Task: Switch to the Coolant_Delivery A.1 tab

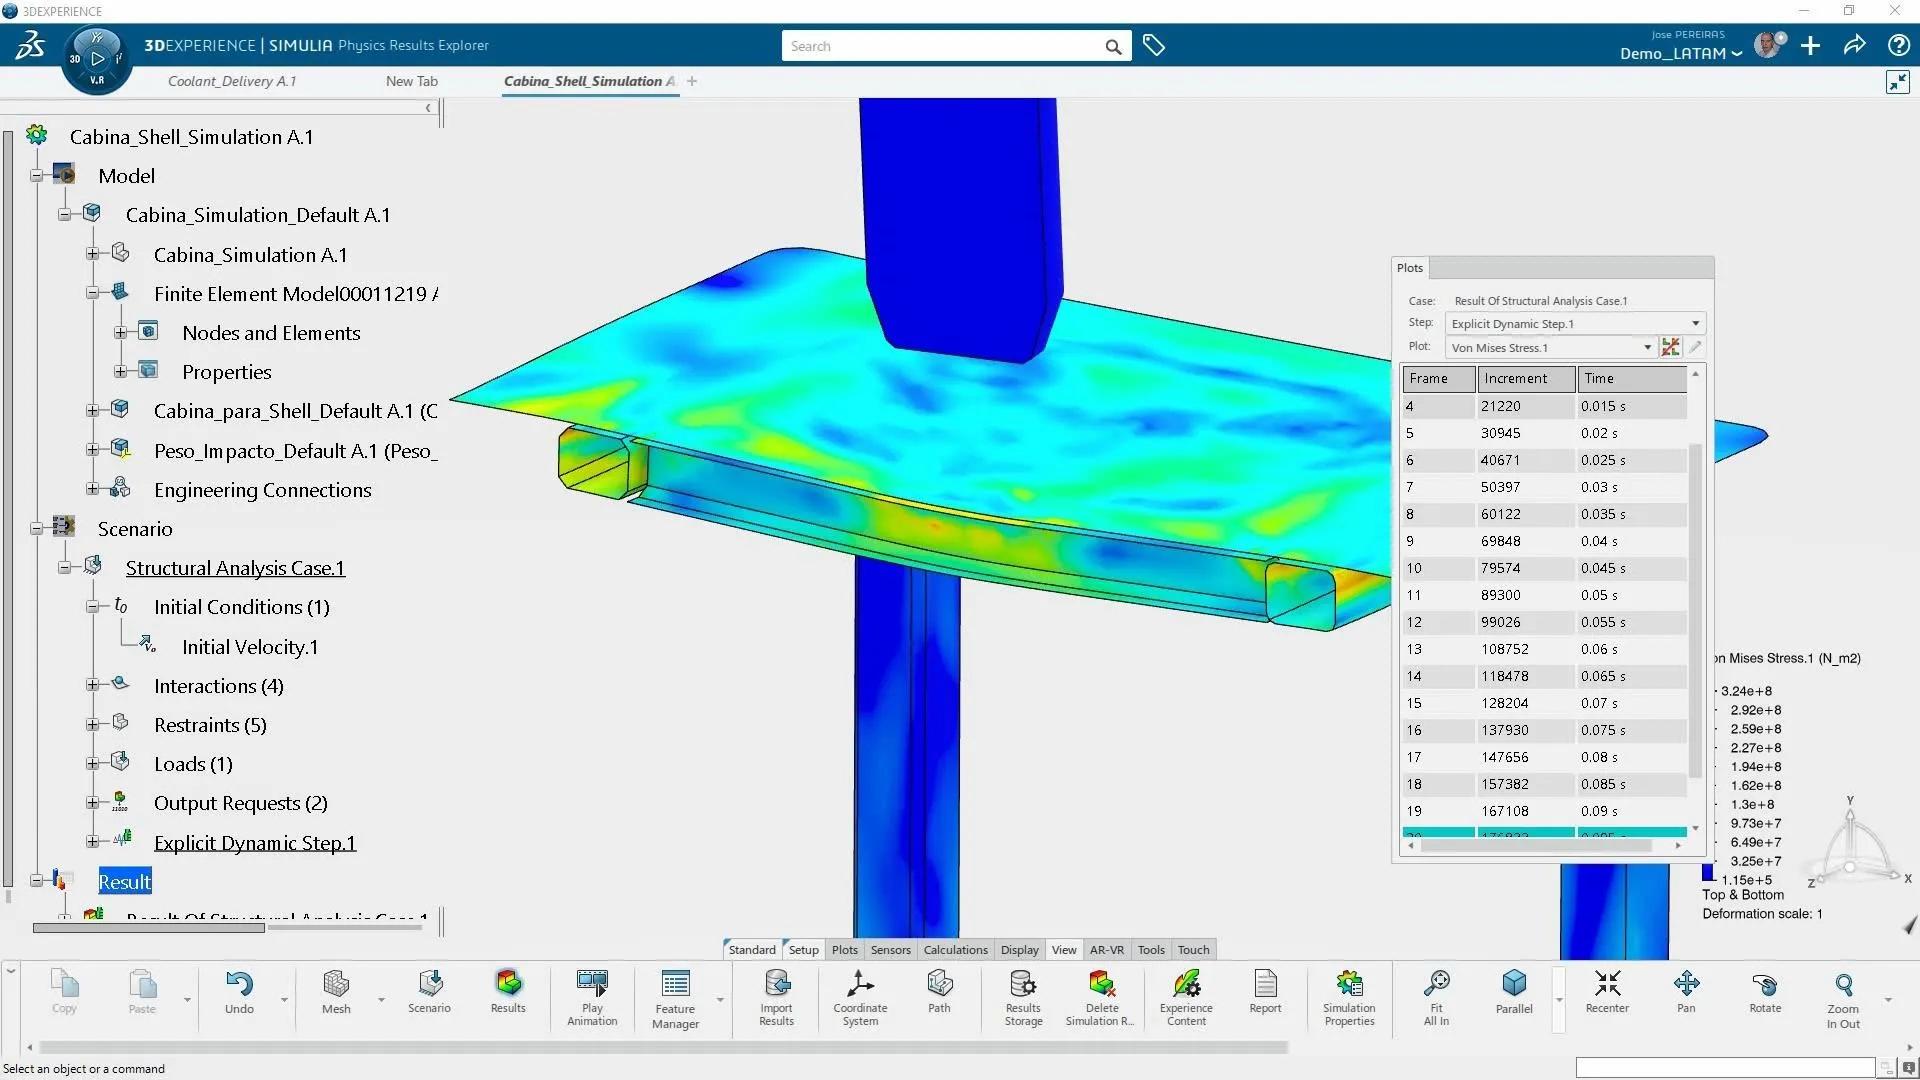Action: [x=232, y=81]
